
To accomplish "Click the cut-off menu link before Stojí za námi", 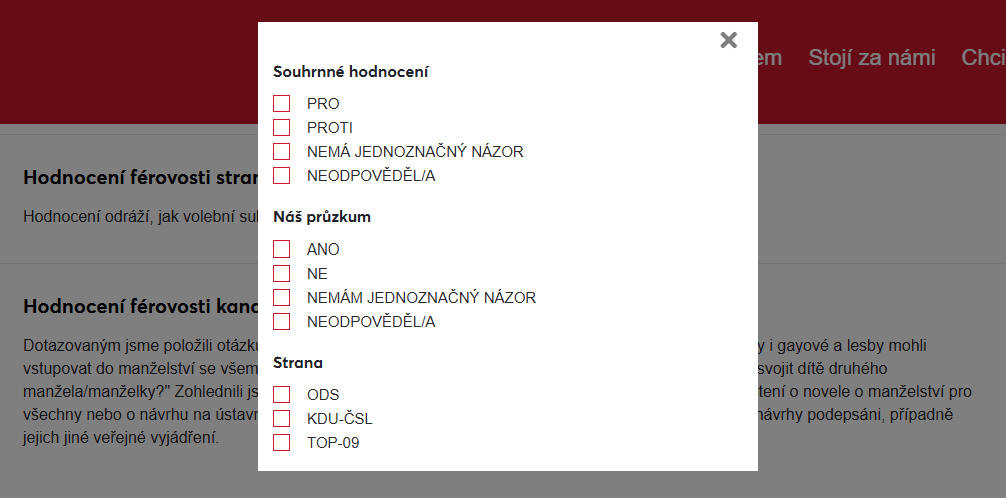I will click(770, 58).
